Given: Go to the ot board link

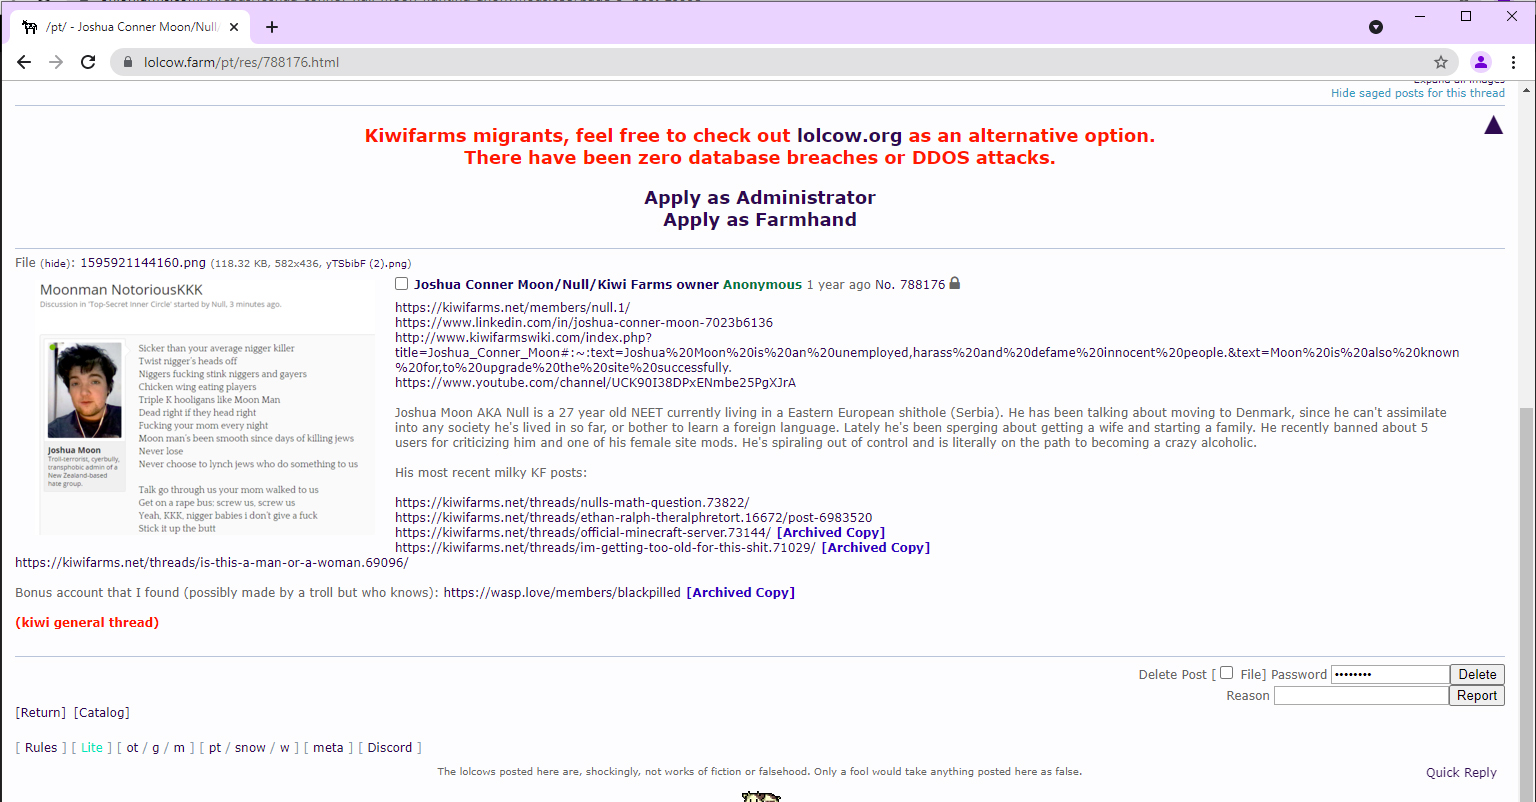Looking at the screenshot, I should coord(132,748).
